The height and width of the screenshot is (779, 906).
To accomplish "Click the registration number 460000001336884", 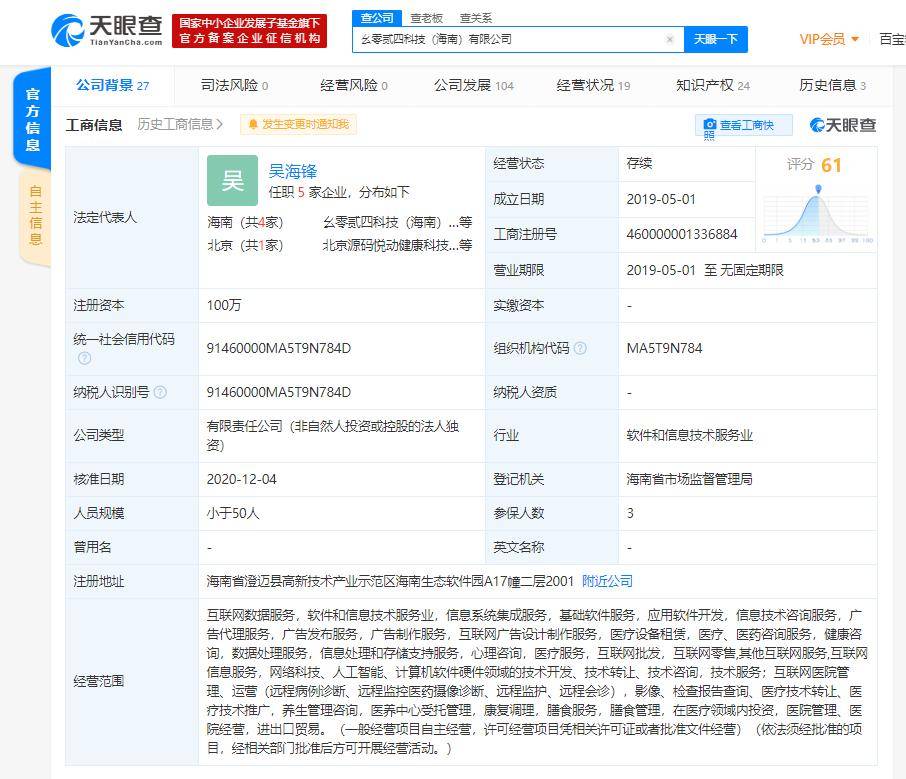I will pos(682,234).
